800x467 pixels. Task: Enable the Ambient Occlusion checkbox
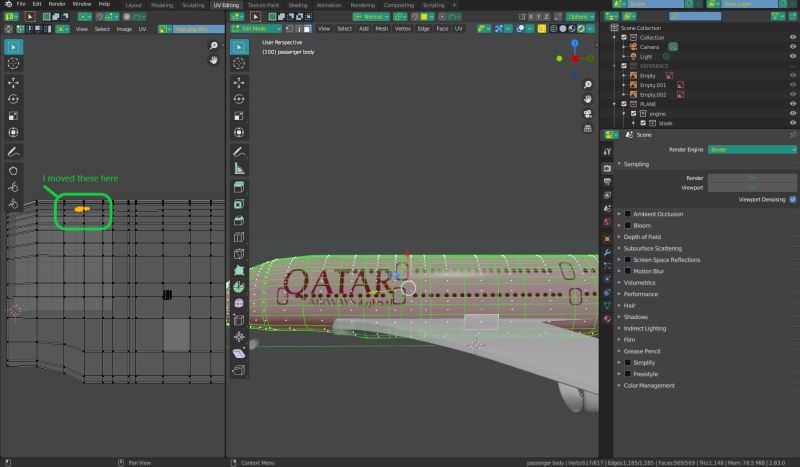(x=628, y=214)
